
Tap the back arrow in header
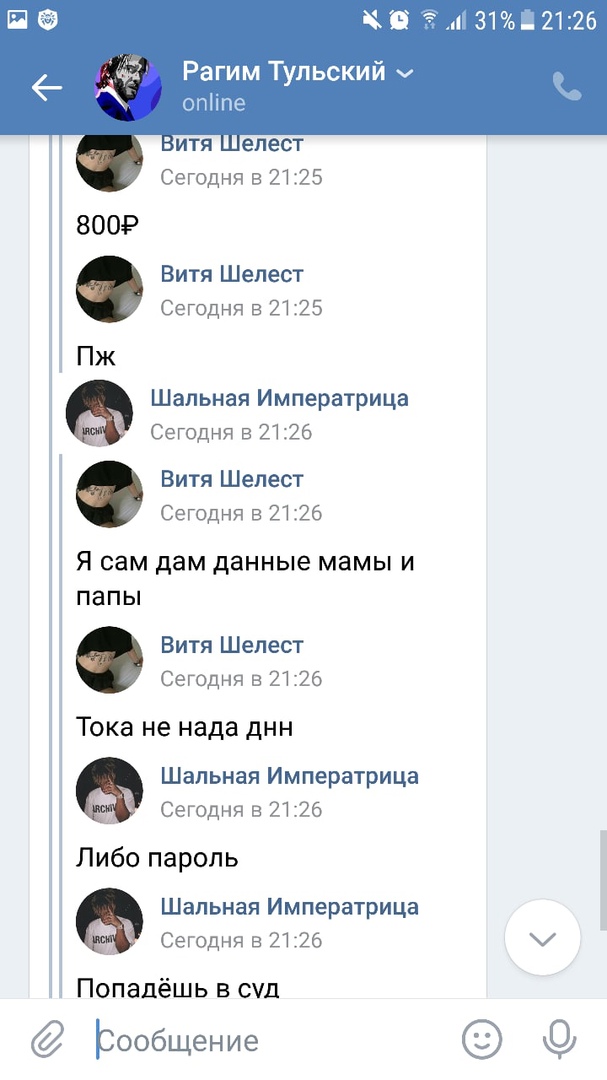(46, 88)
